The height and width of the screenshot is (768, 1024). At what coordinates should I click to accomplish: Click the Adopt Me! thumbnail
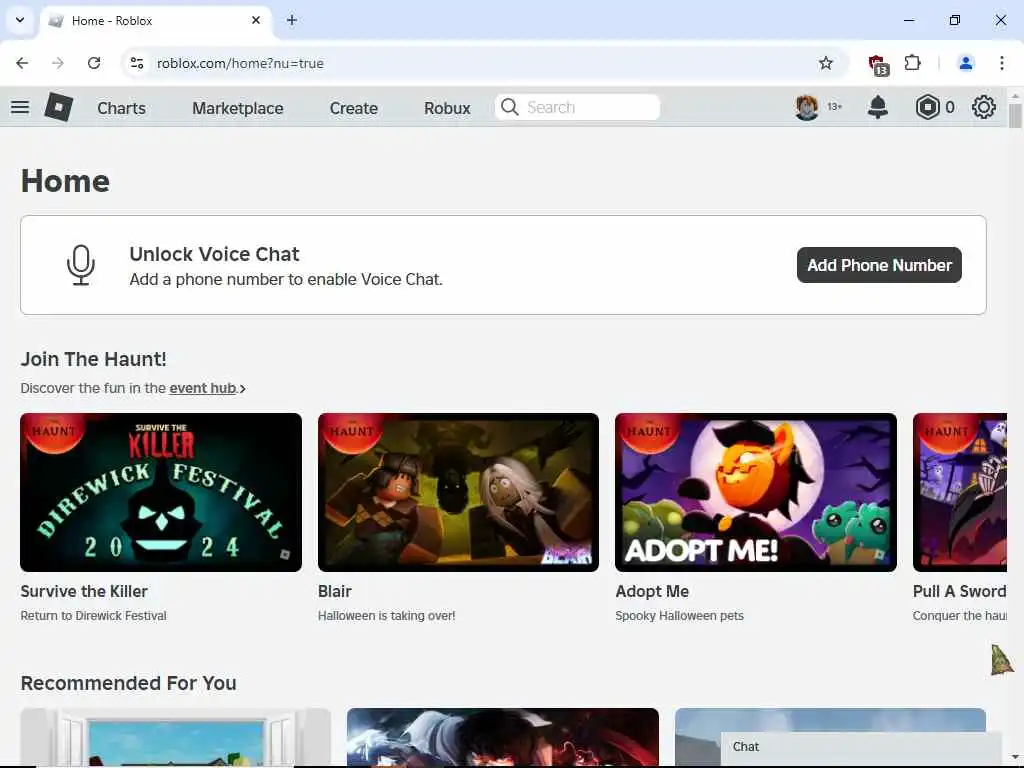pos(756,492)
